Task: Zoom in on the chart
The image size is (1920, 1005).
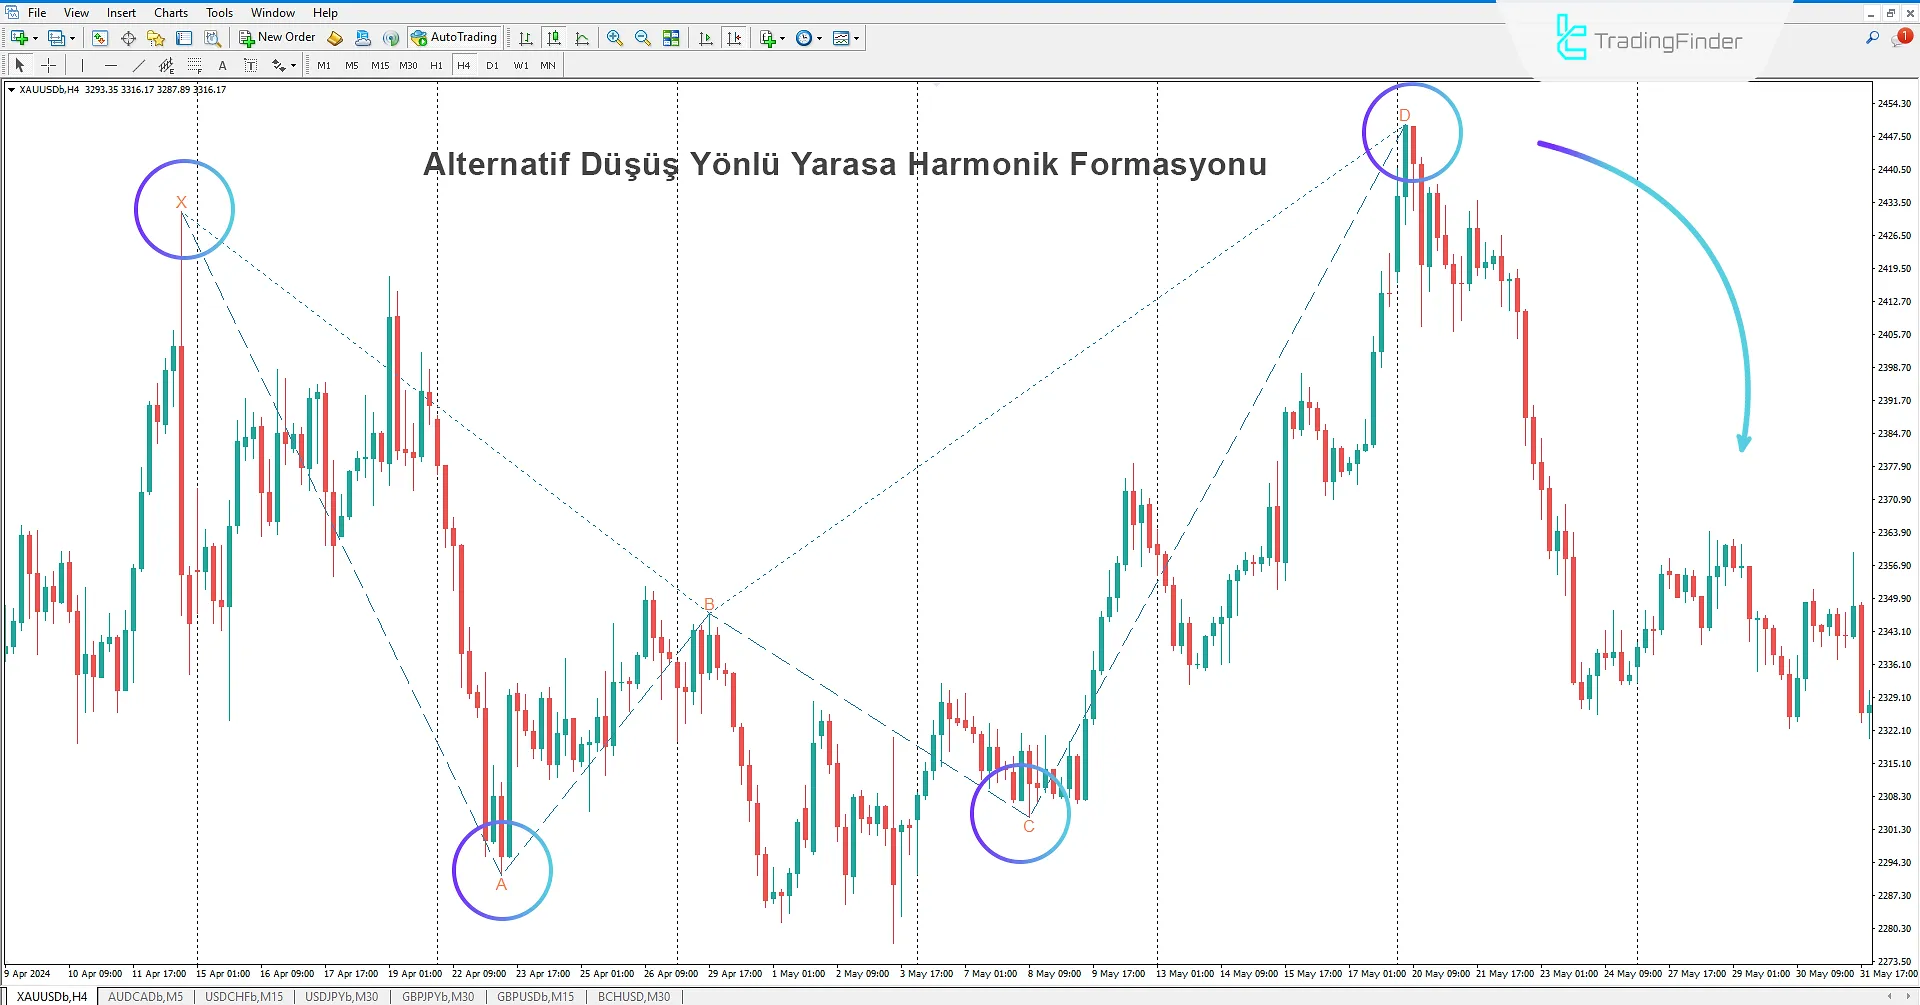Action: point(615,38)
